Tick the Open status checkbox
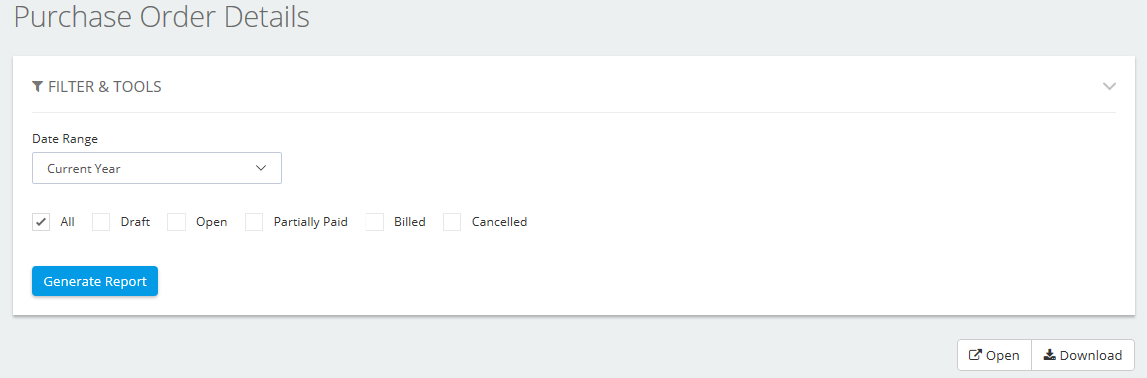The height and width of the screenshot is (378, 1147). pos(176,222)
